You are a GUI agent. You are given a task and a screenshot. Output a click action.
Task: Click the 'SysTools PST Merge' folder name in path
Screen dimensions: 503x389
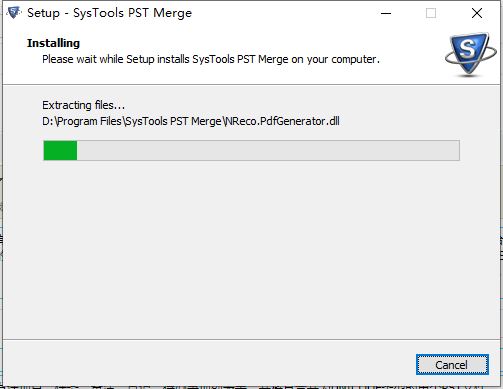[x=173, y=121]
